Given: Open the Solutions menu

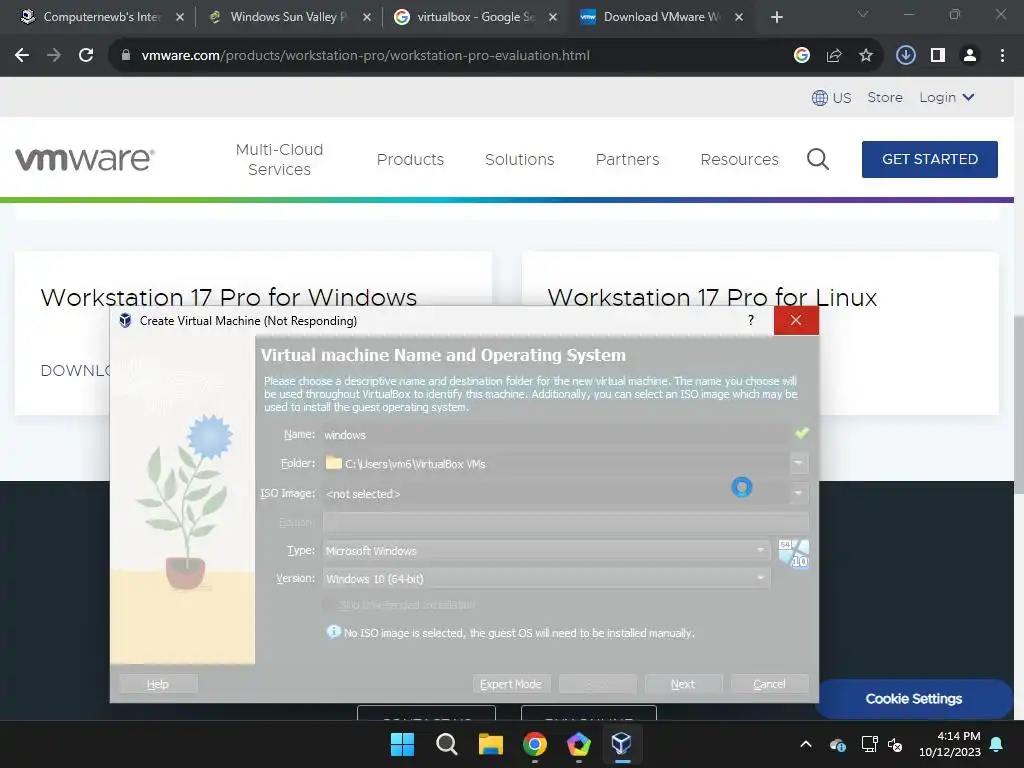Looking at the screenshot, I should (520, 159).
